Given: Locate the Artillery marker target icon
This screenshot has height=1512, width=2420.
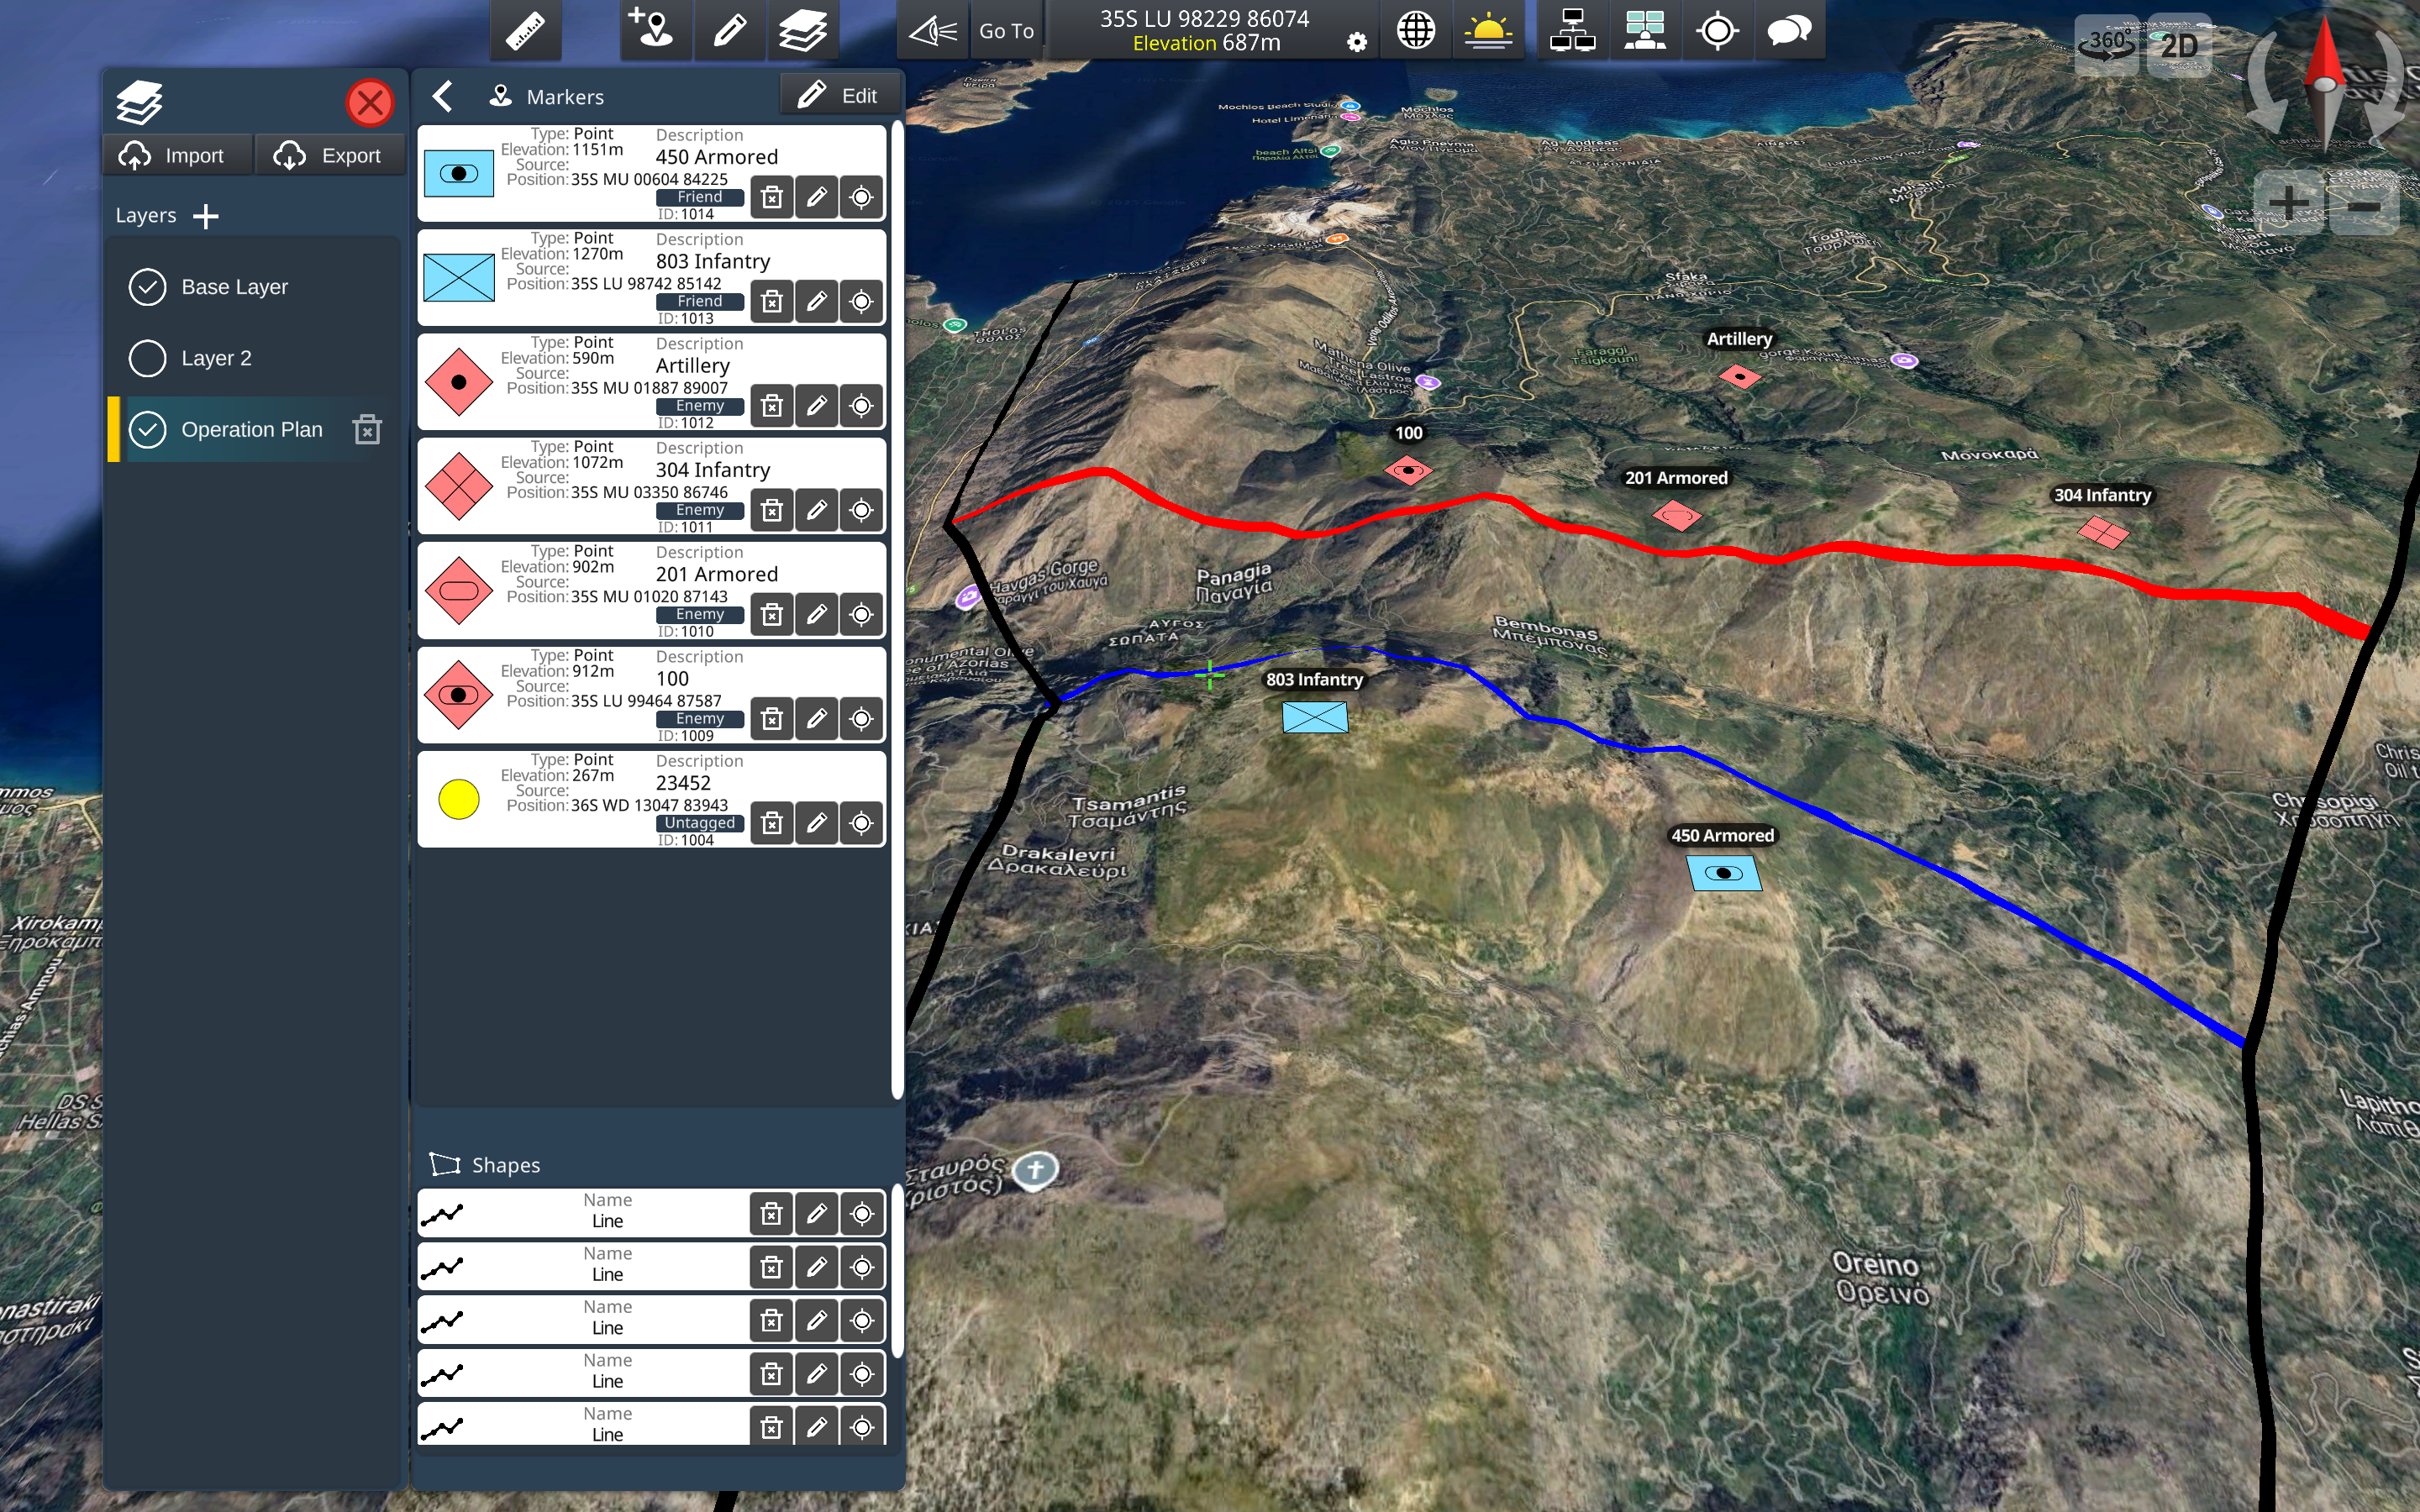Looking at the screenshot, I should [x=861, y=406].
